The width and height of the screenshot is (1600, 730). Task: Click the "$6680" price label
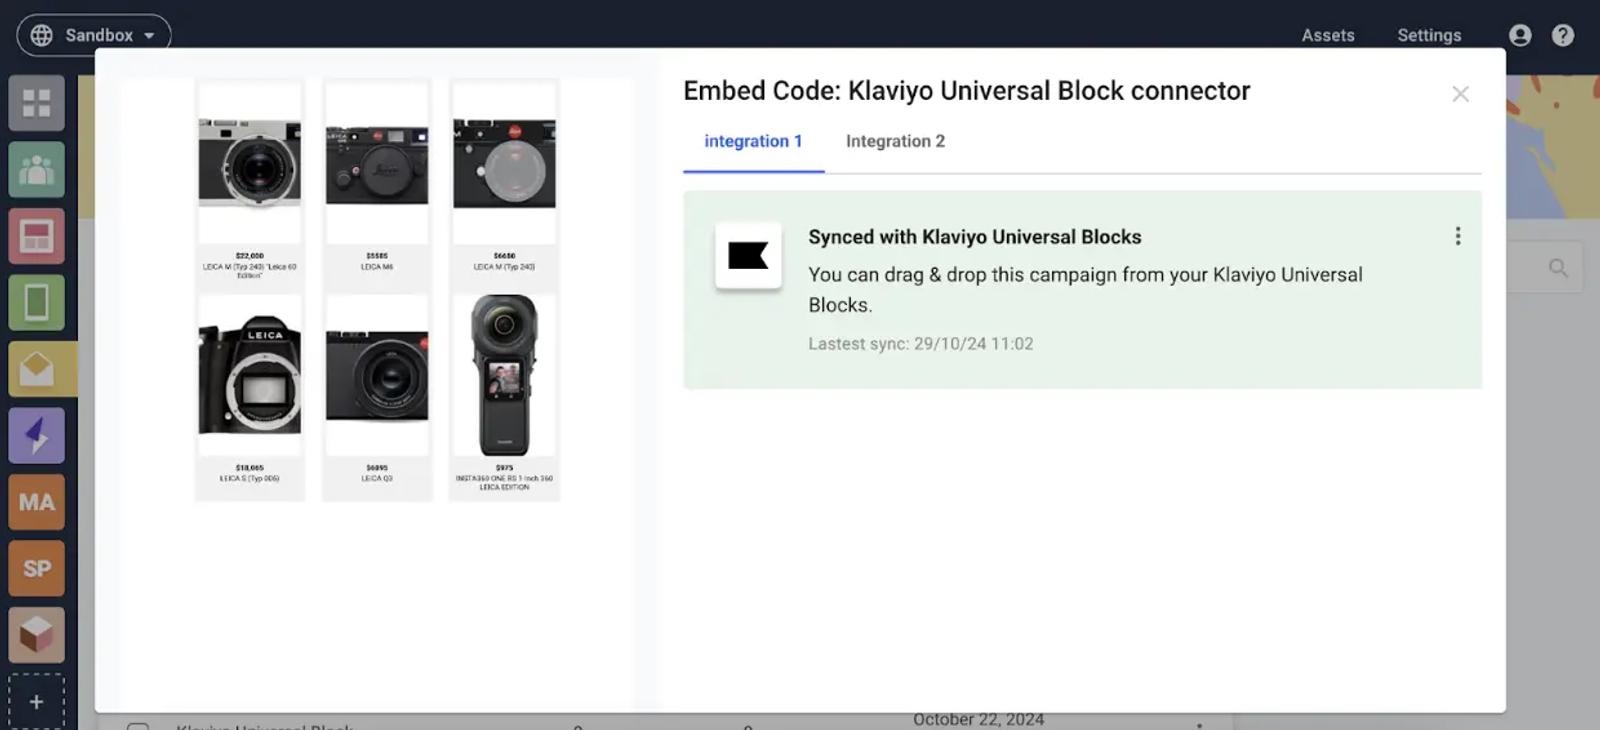coord(504,256)
